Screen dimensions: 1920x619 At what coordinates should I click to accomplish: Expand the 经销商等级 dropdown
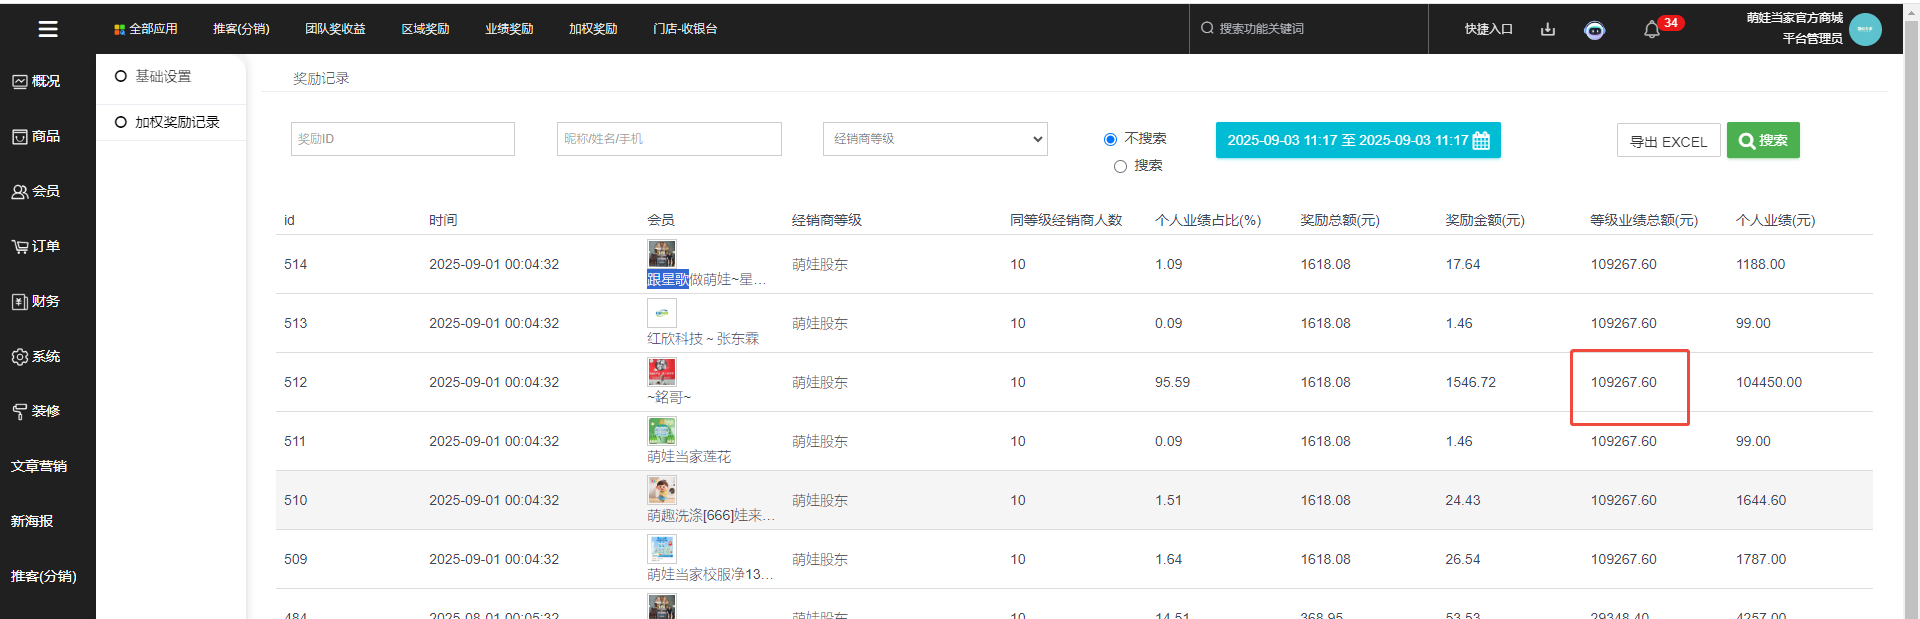(935, 139)
